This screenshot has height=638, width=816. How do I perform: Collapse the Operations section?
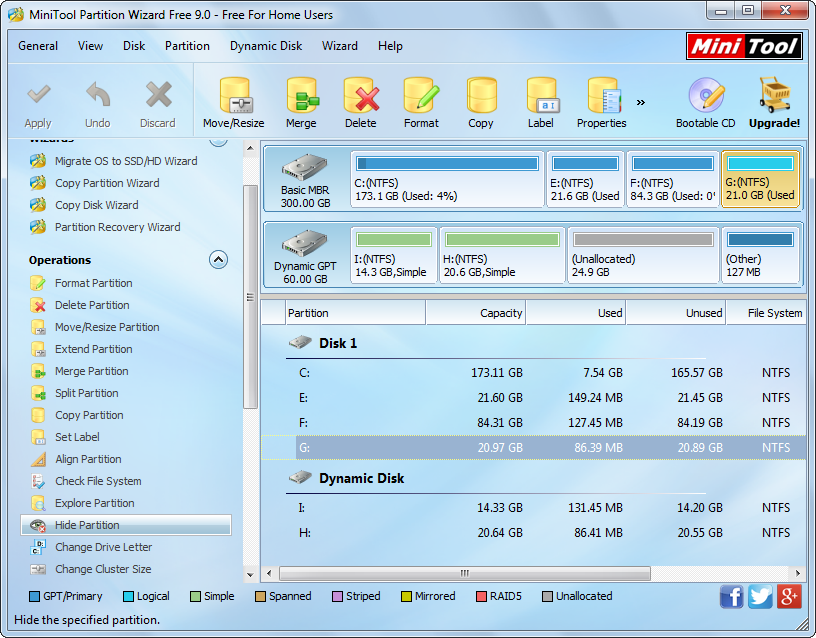pos(219,260)
